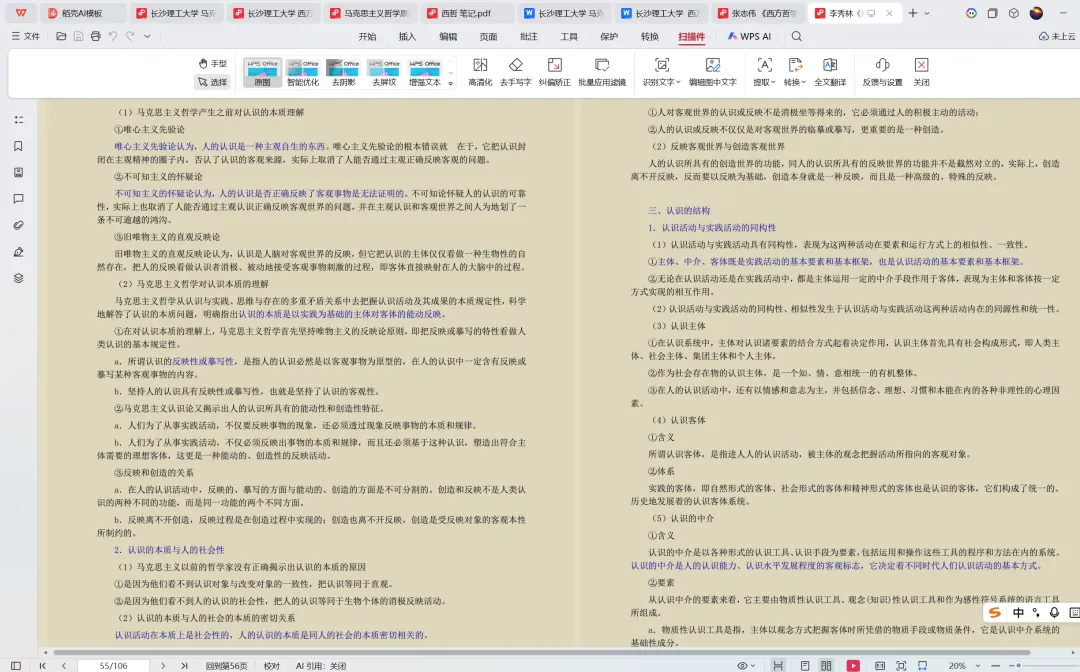Click the 纠偏矫正 deskew tool
Image resolution: width=1080 pixels, height=672 pixels.
[x=554, y=72]
